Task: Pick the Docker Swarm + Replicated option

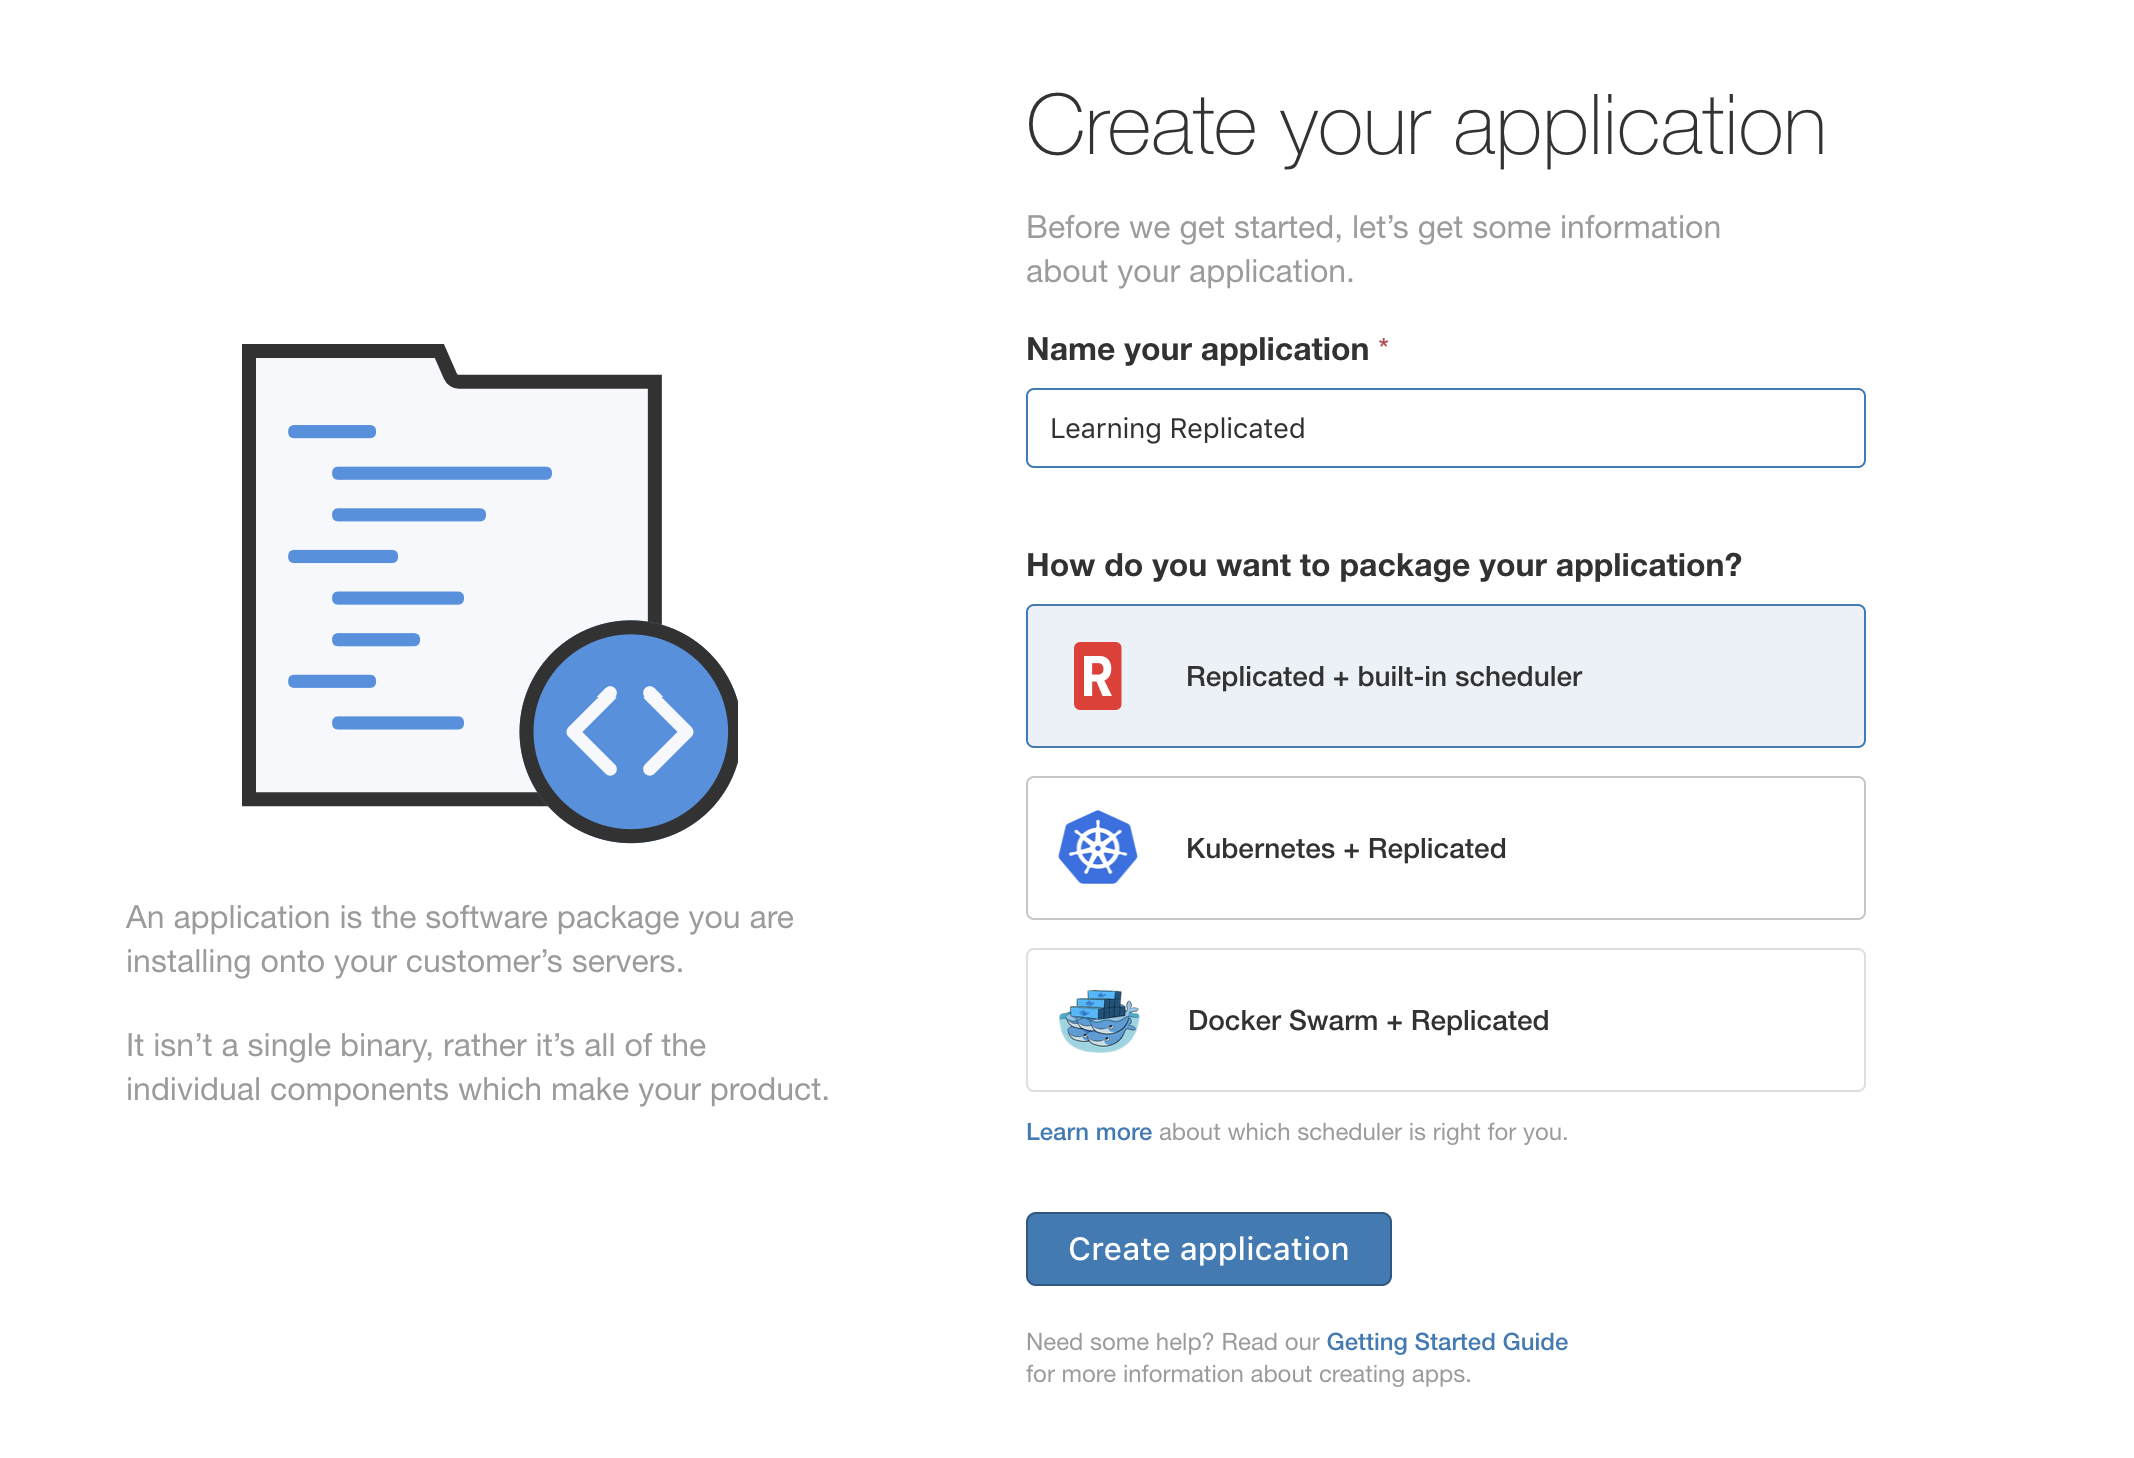Action: [1445, 1020]
